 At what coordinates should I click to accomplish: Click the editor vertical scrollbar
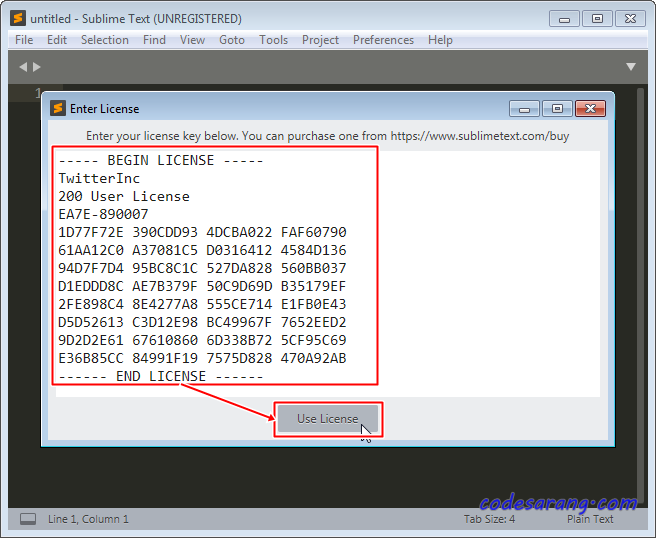(640, 293)
